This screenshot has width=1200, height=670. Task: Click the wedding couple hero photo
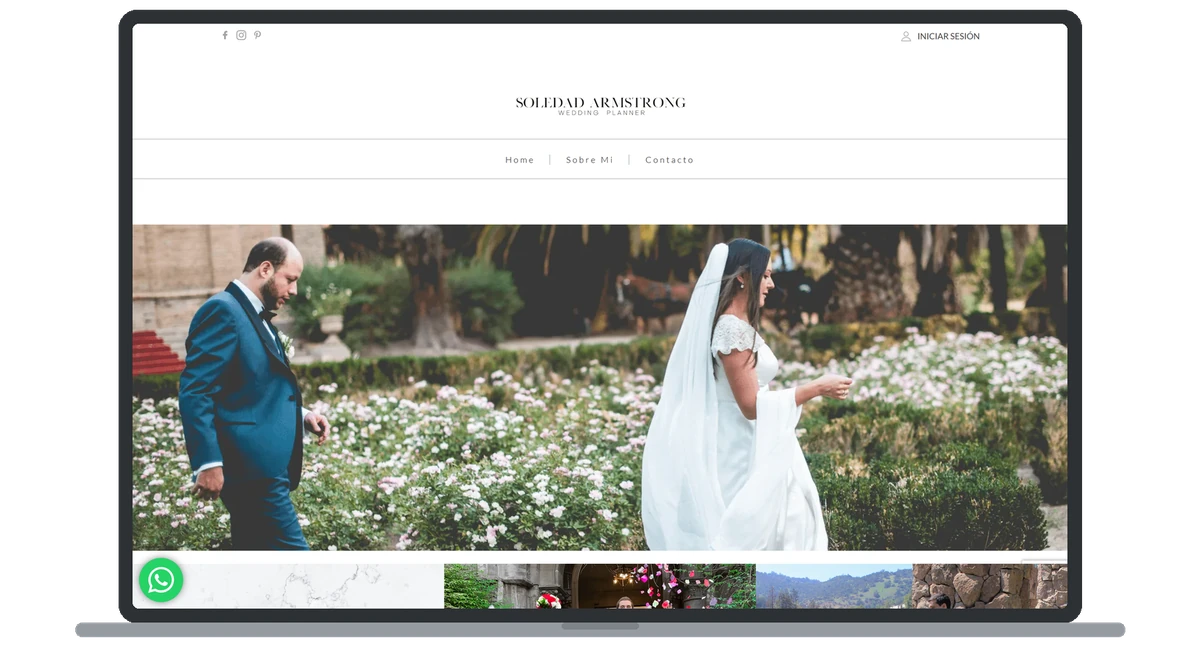pyautogui.click(x=600, y=387)
